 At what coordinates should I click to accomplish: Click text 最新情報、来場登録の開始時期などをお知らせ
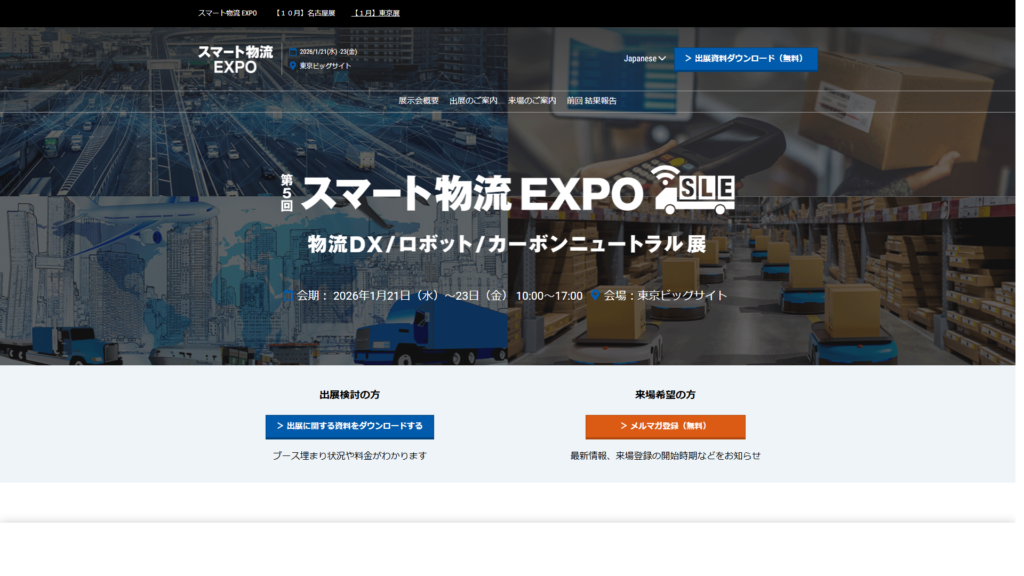[665, 456]
